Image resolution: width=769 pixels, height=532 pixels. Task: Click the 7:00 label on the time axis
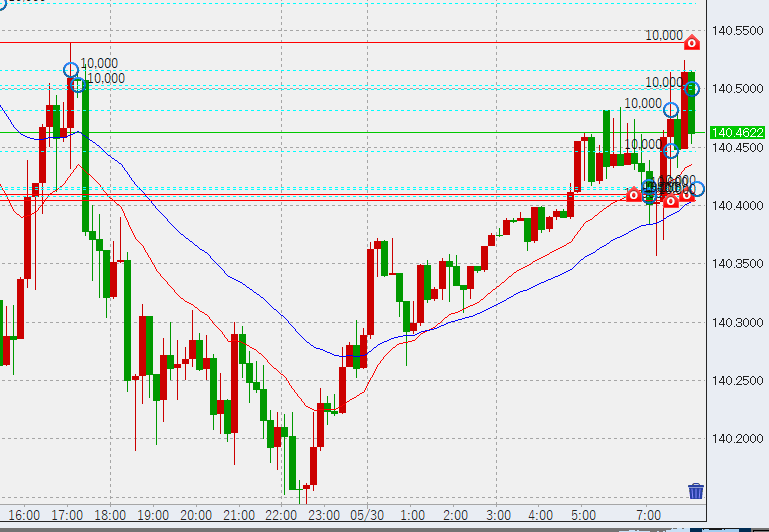649,515
